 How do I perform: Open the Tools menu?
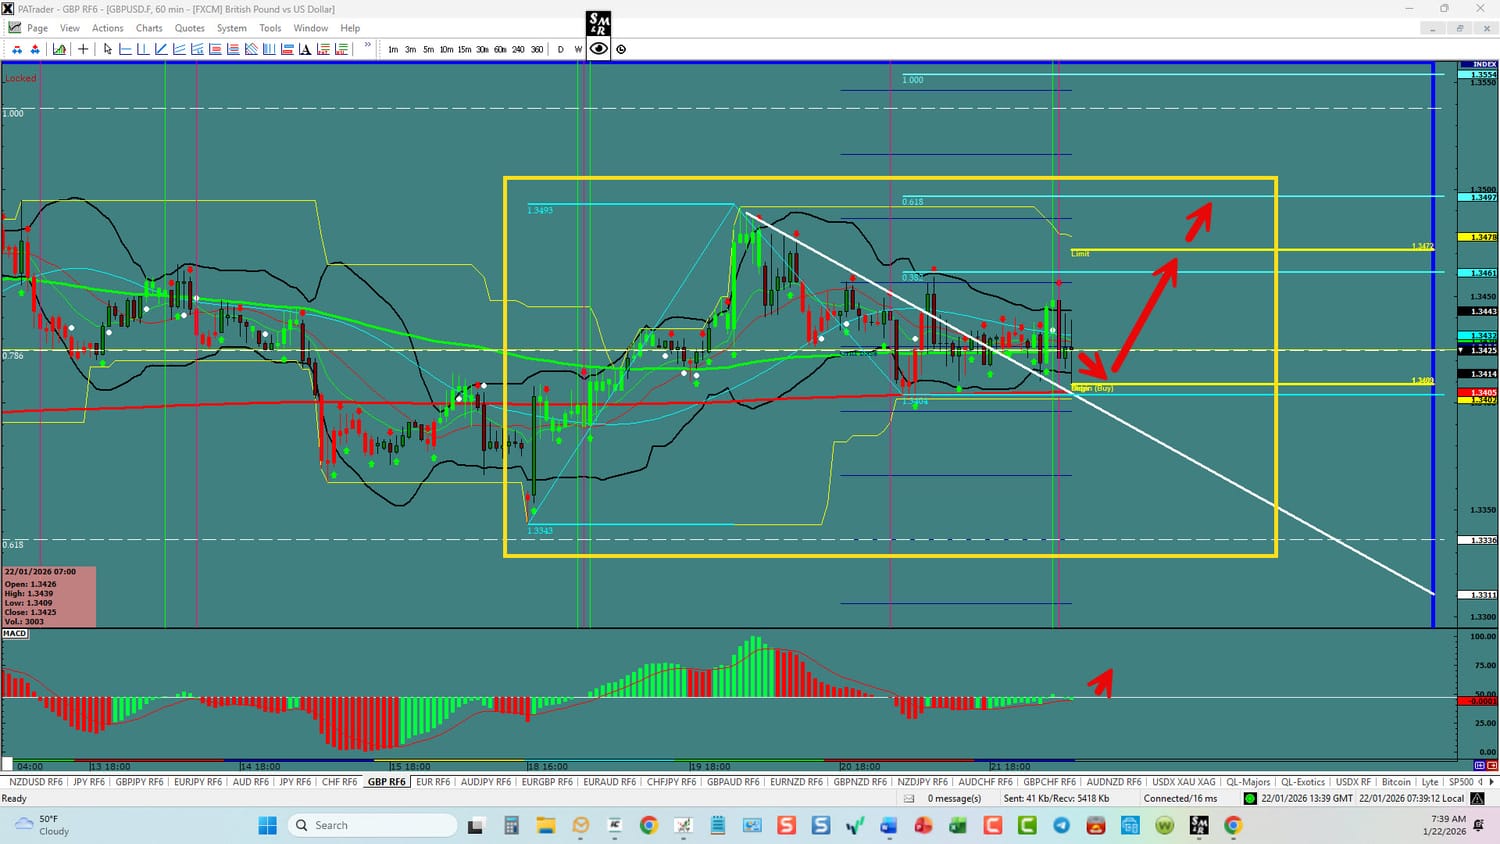(270, 28)
